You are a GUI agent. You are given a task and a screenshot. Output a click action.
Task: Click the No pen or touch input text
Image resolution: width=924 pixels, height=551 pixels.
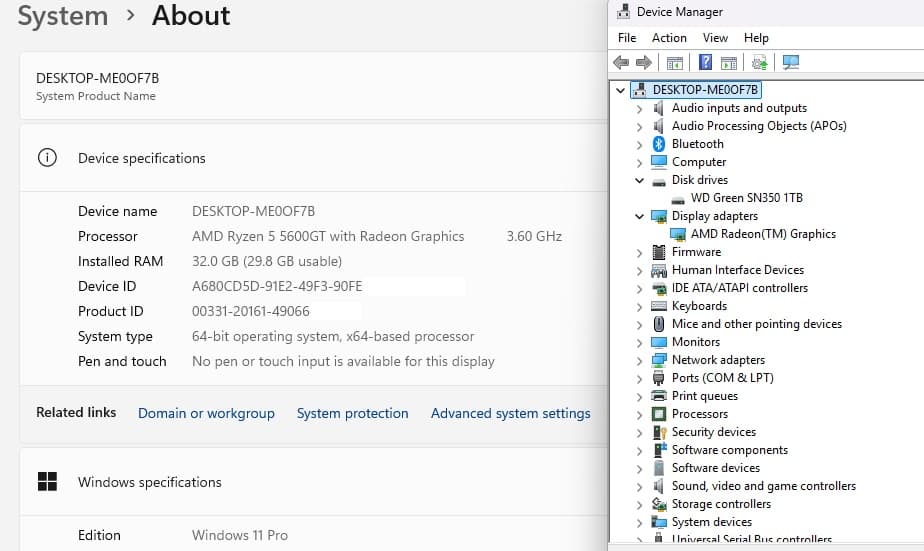point(343,361)
